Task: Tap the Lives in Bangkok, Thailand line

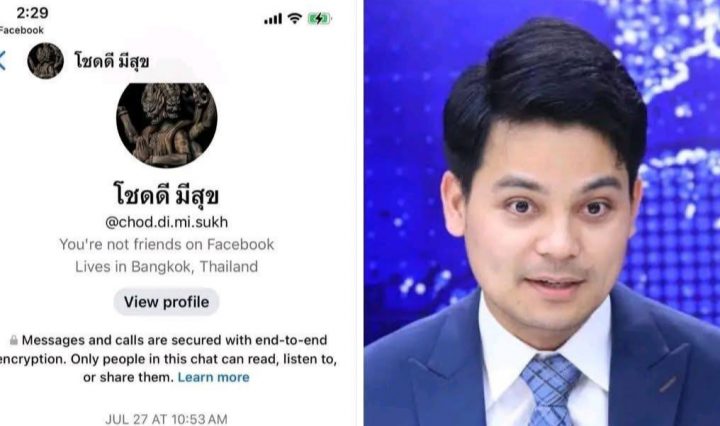Action: point(167,267)
